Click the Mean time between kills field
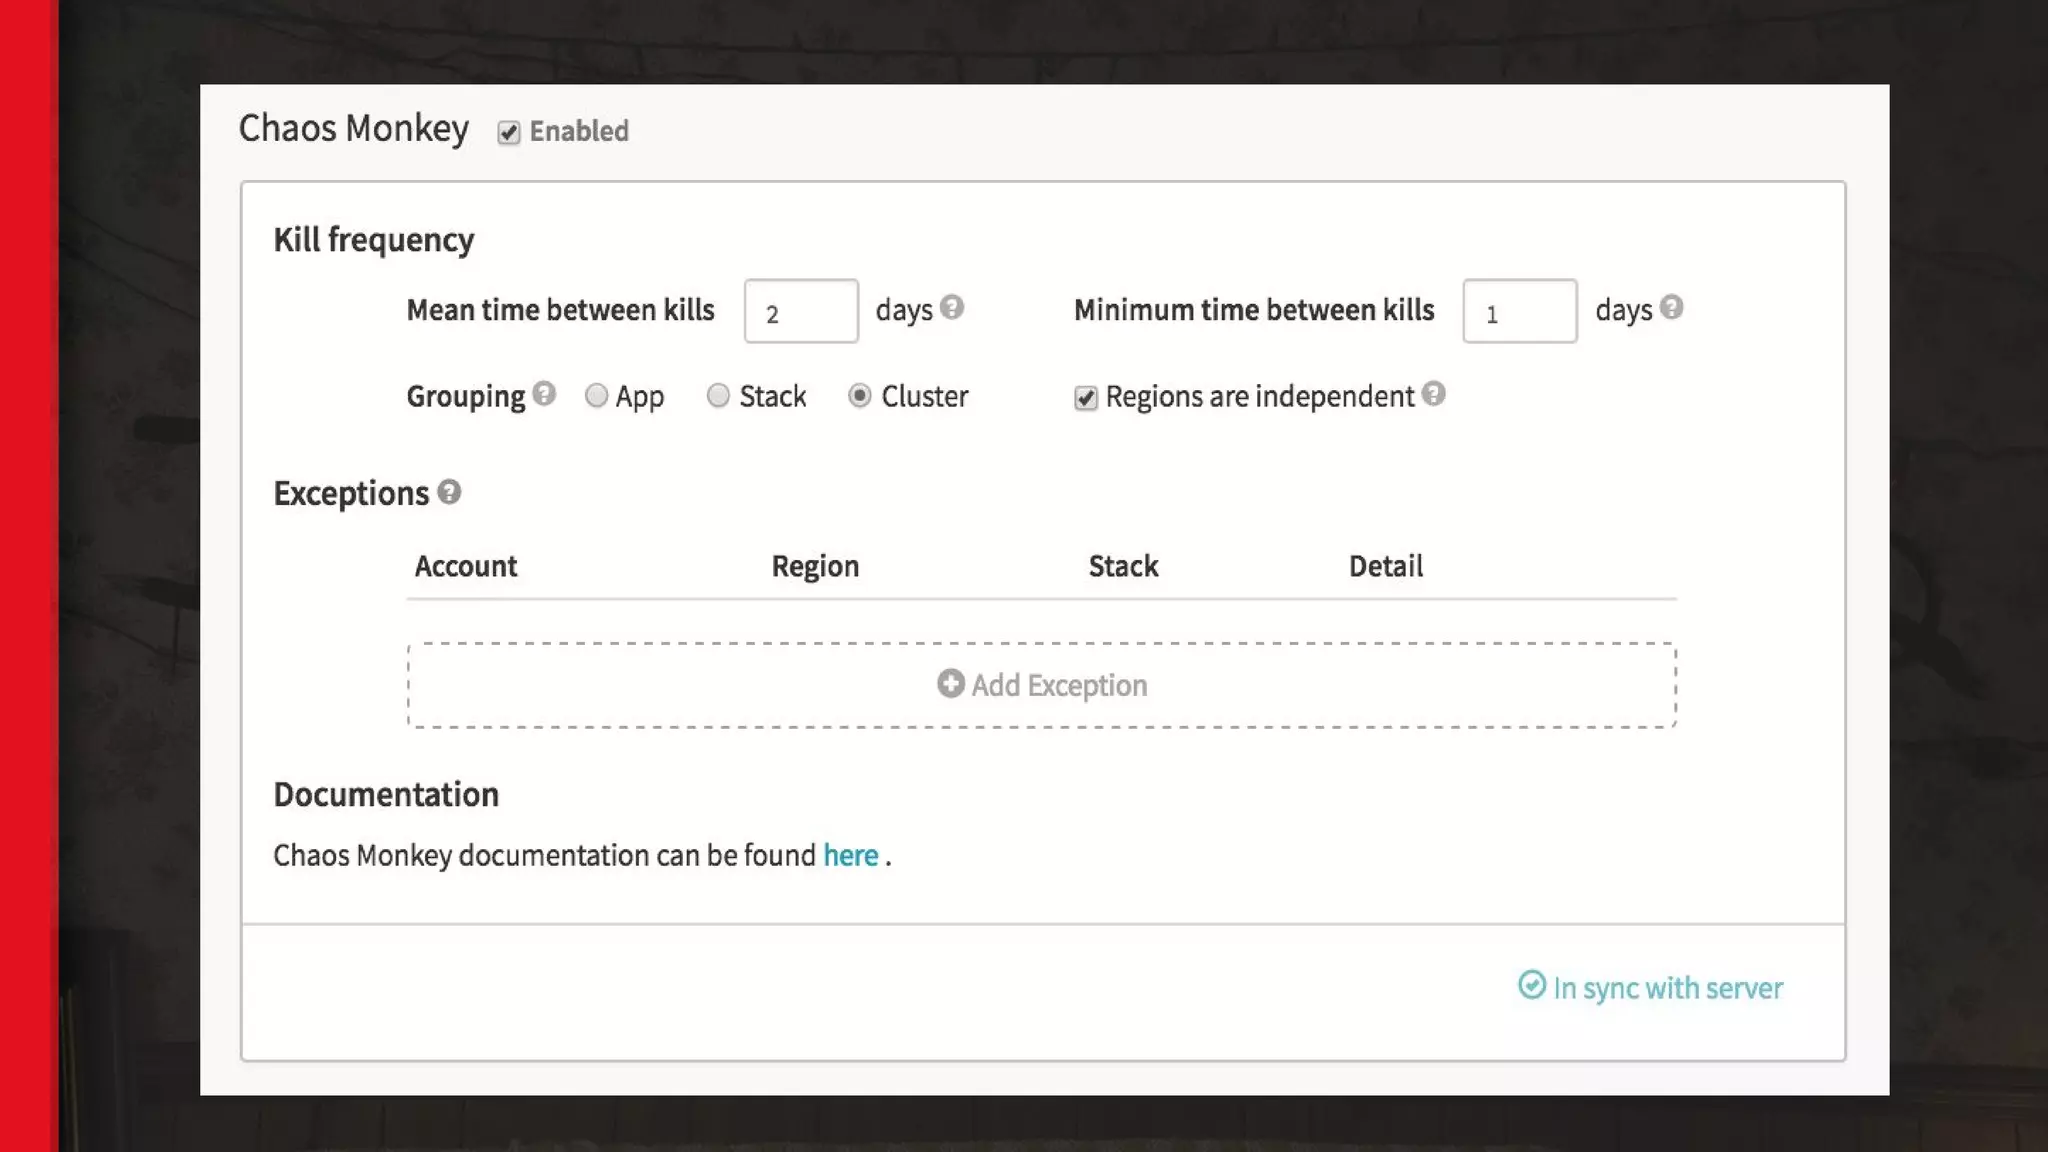2048x1152 pixels. point(801,312)
